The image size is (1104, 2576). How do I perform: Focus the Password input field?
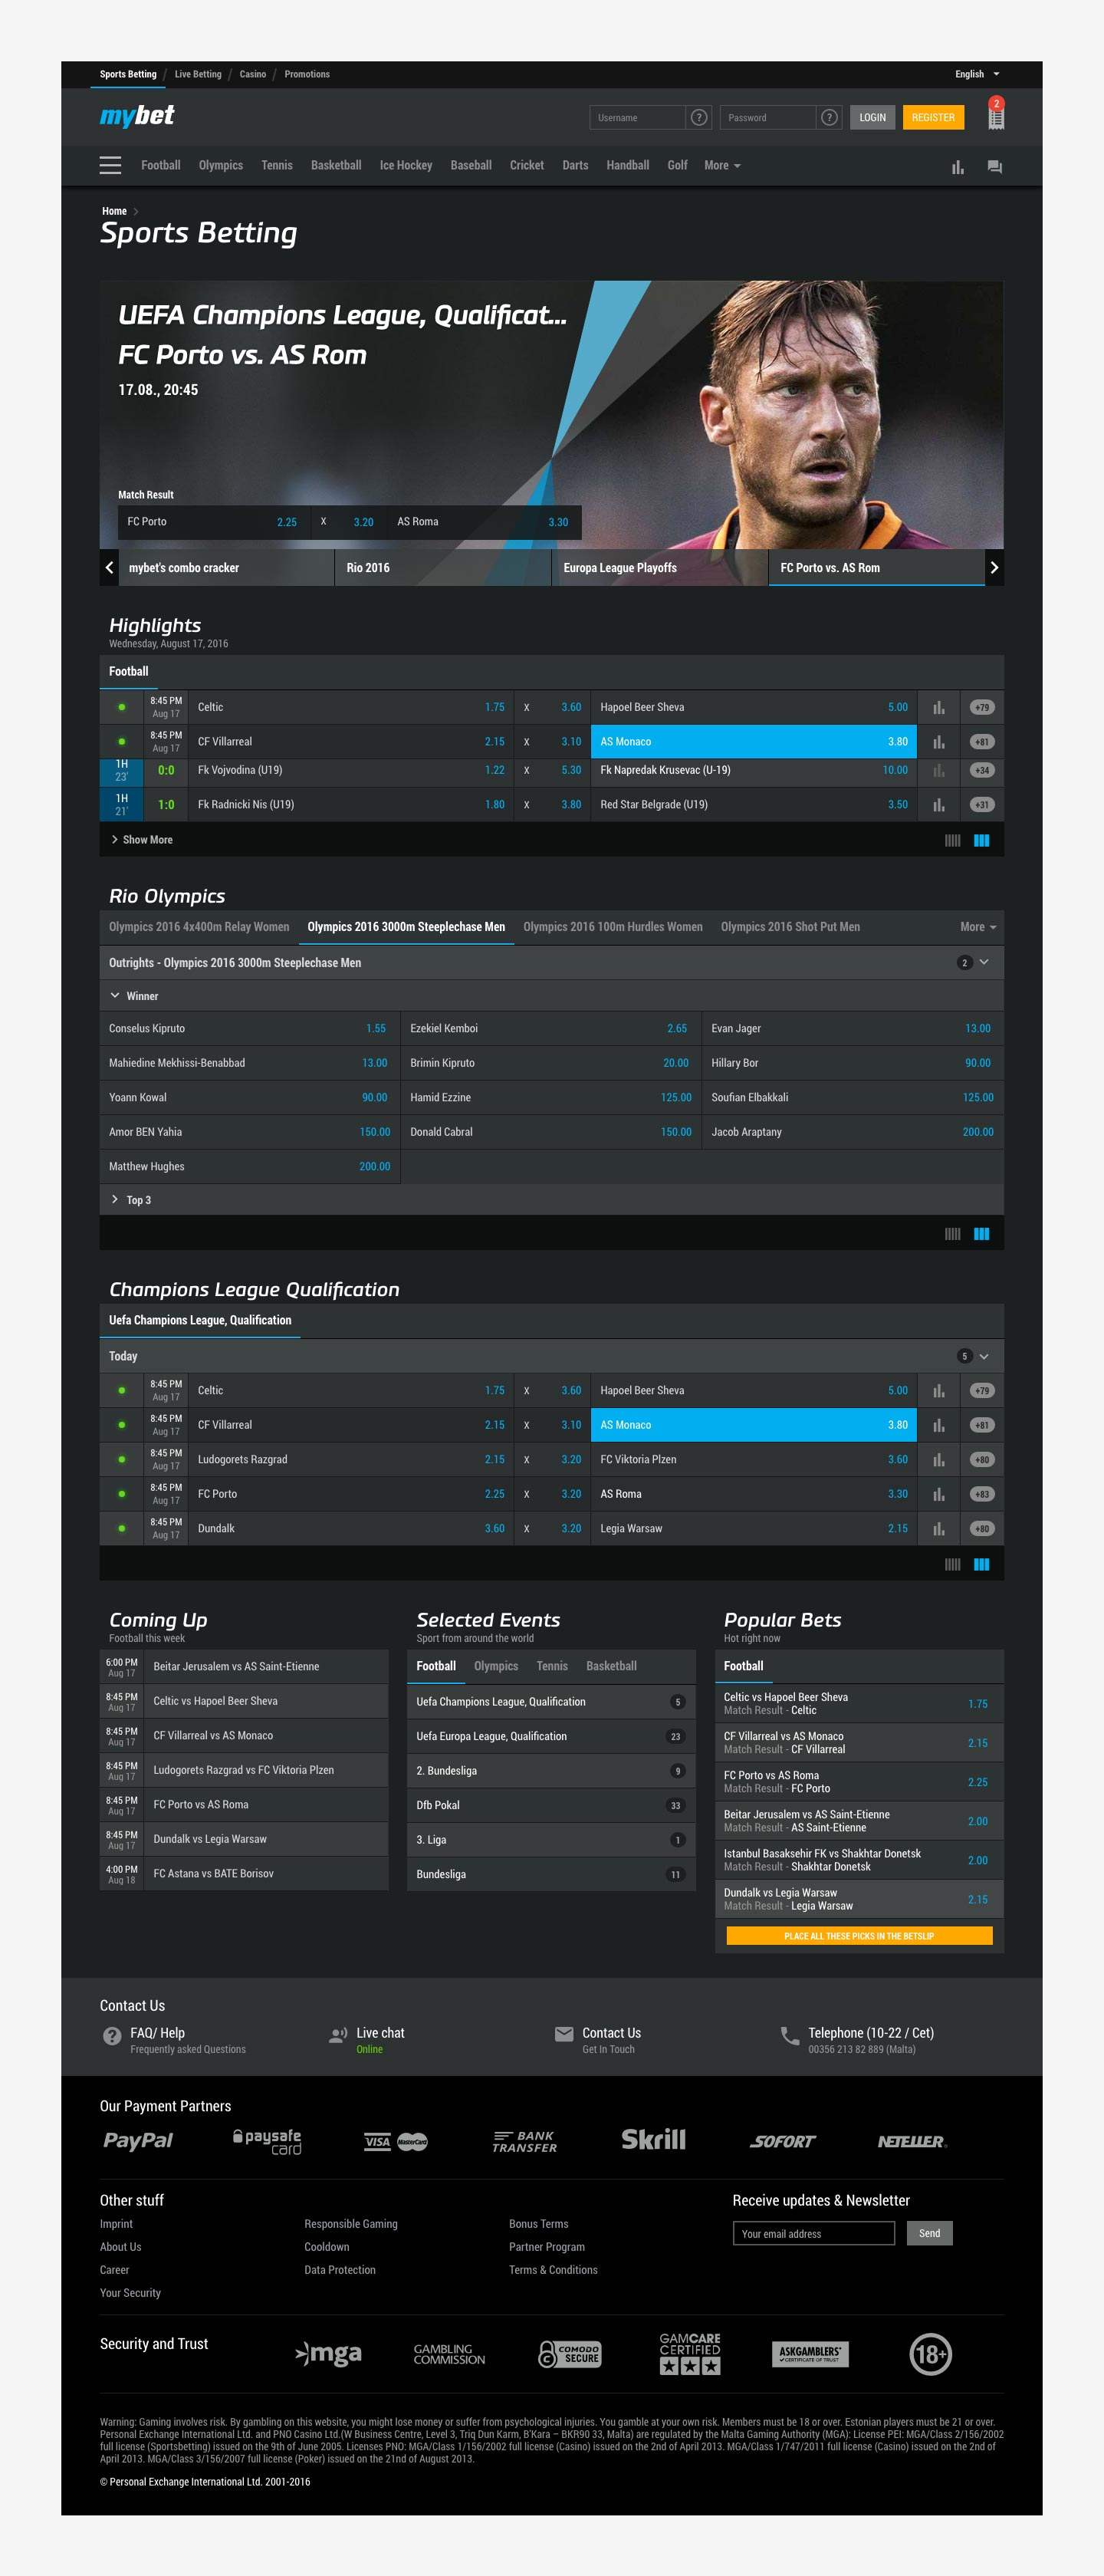pyautogui.click(x=767, y=117)
